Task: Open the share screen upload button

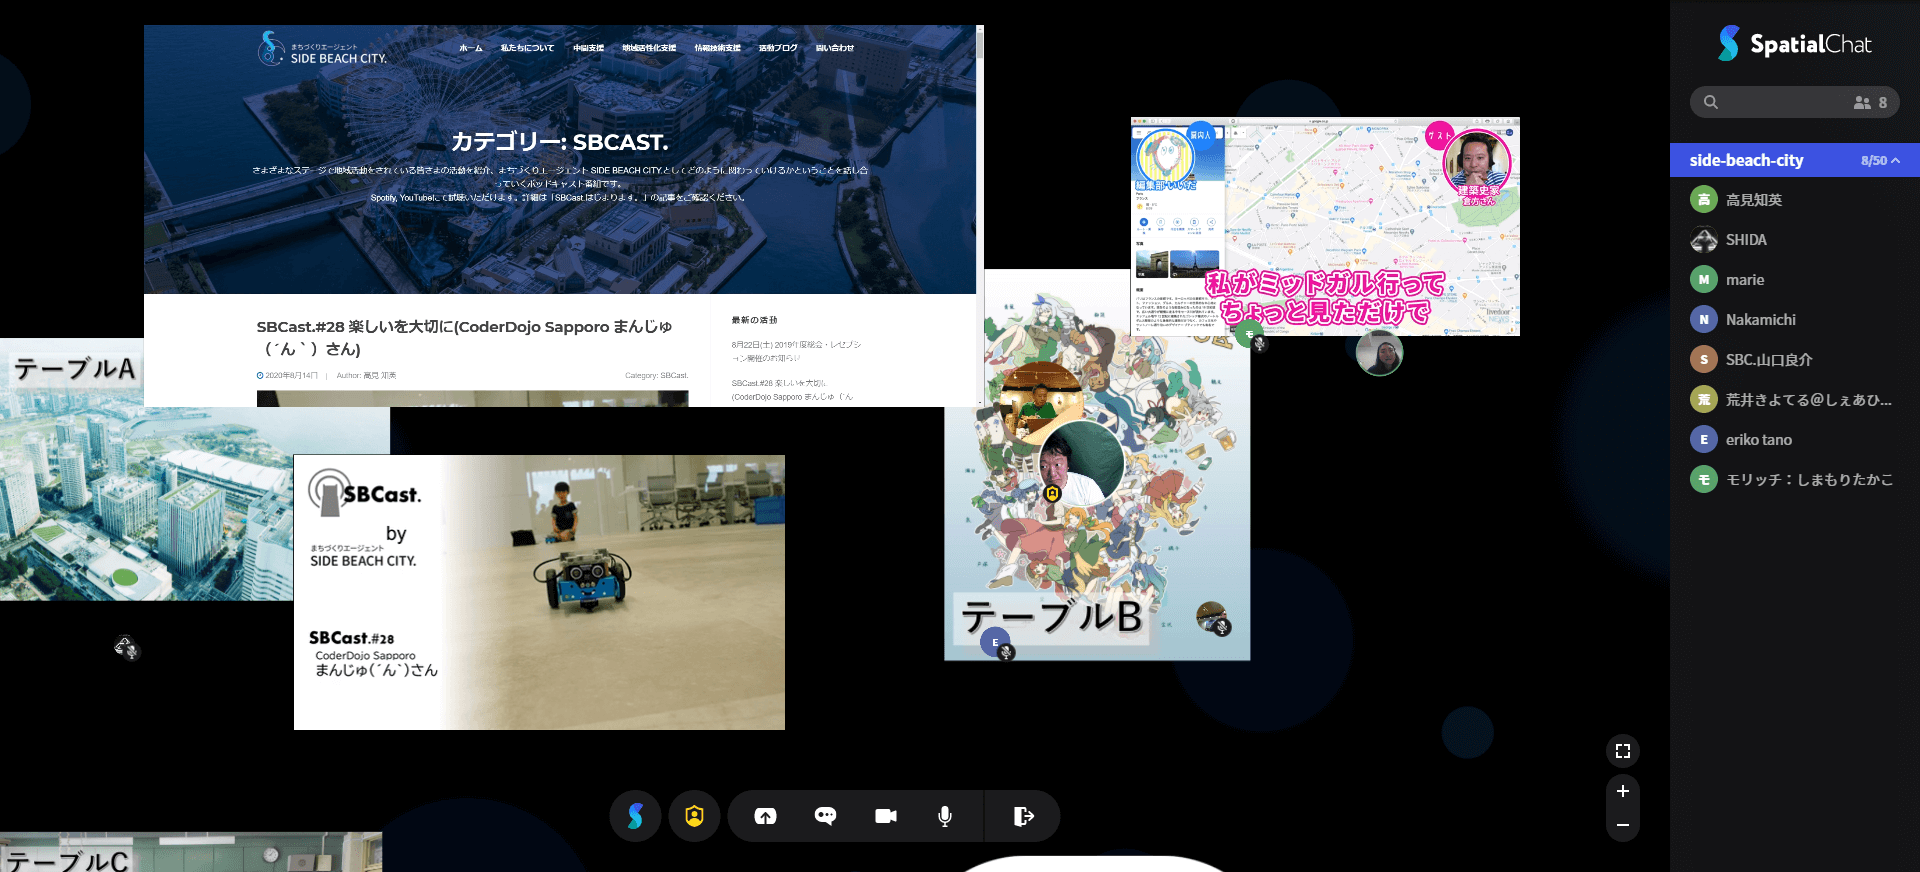Action: pyautogui.click(x=765, y=816)
